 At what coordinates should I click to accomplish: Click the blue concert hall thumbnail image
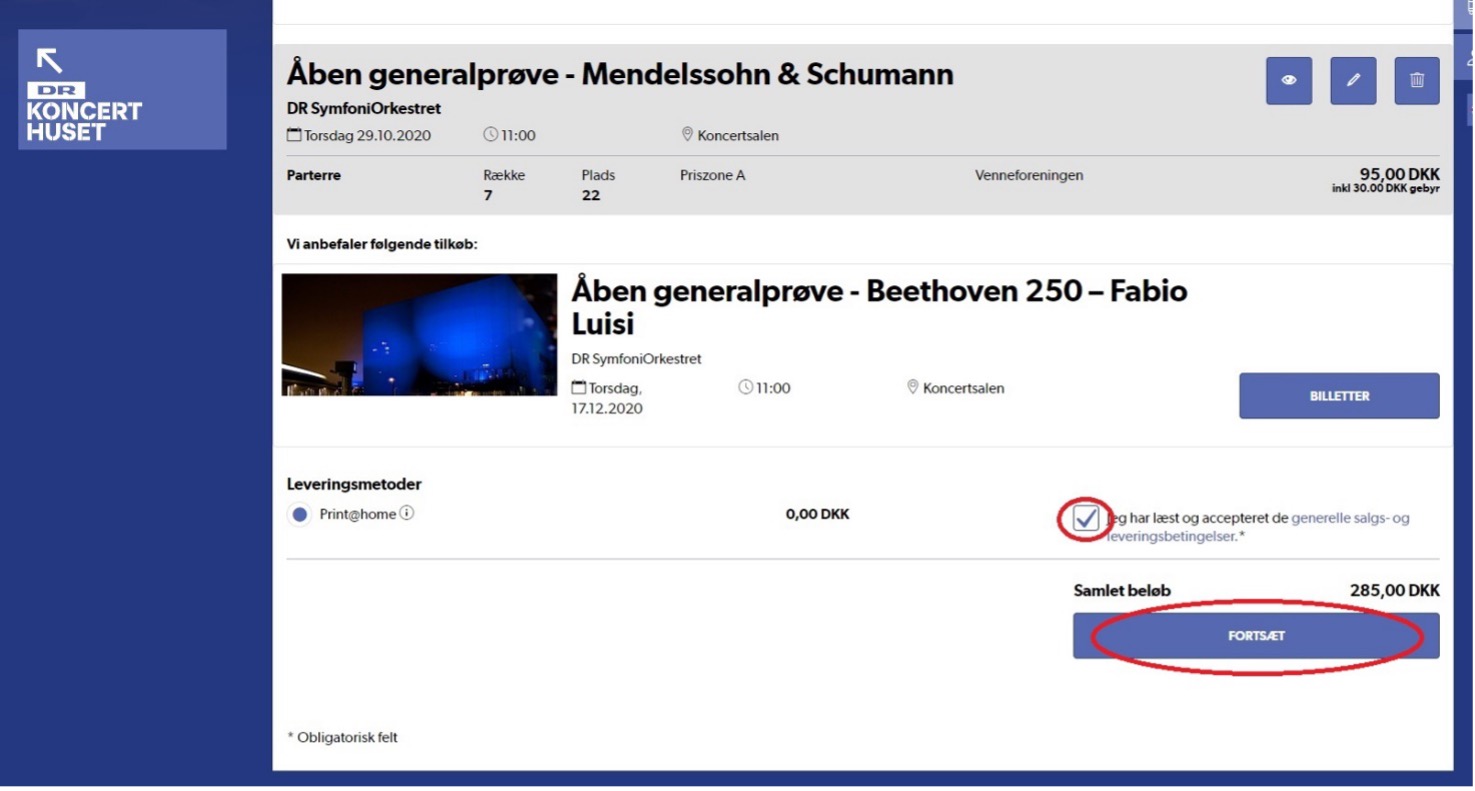[419, 335]
